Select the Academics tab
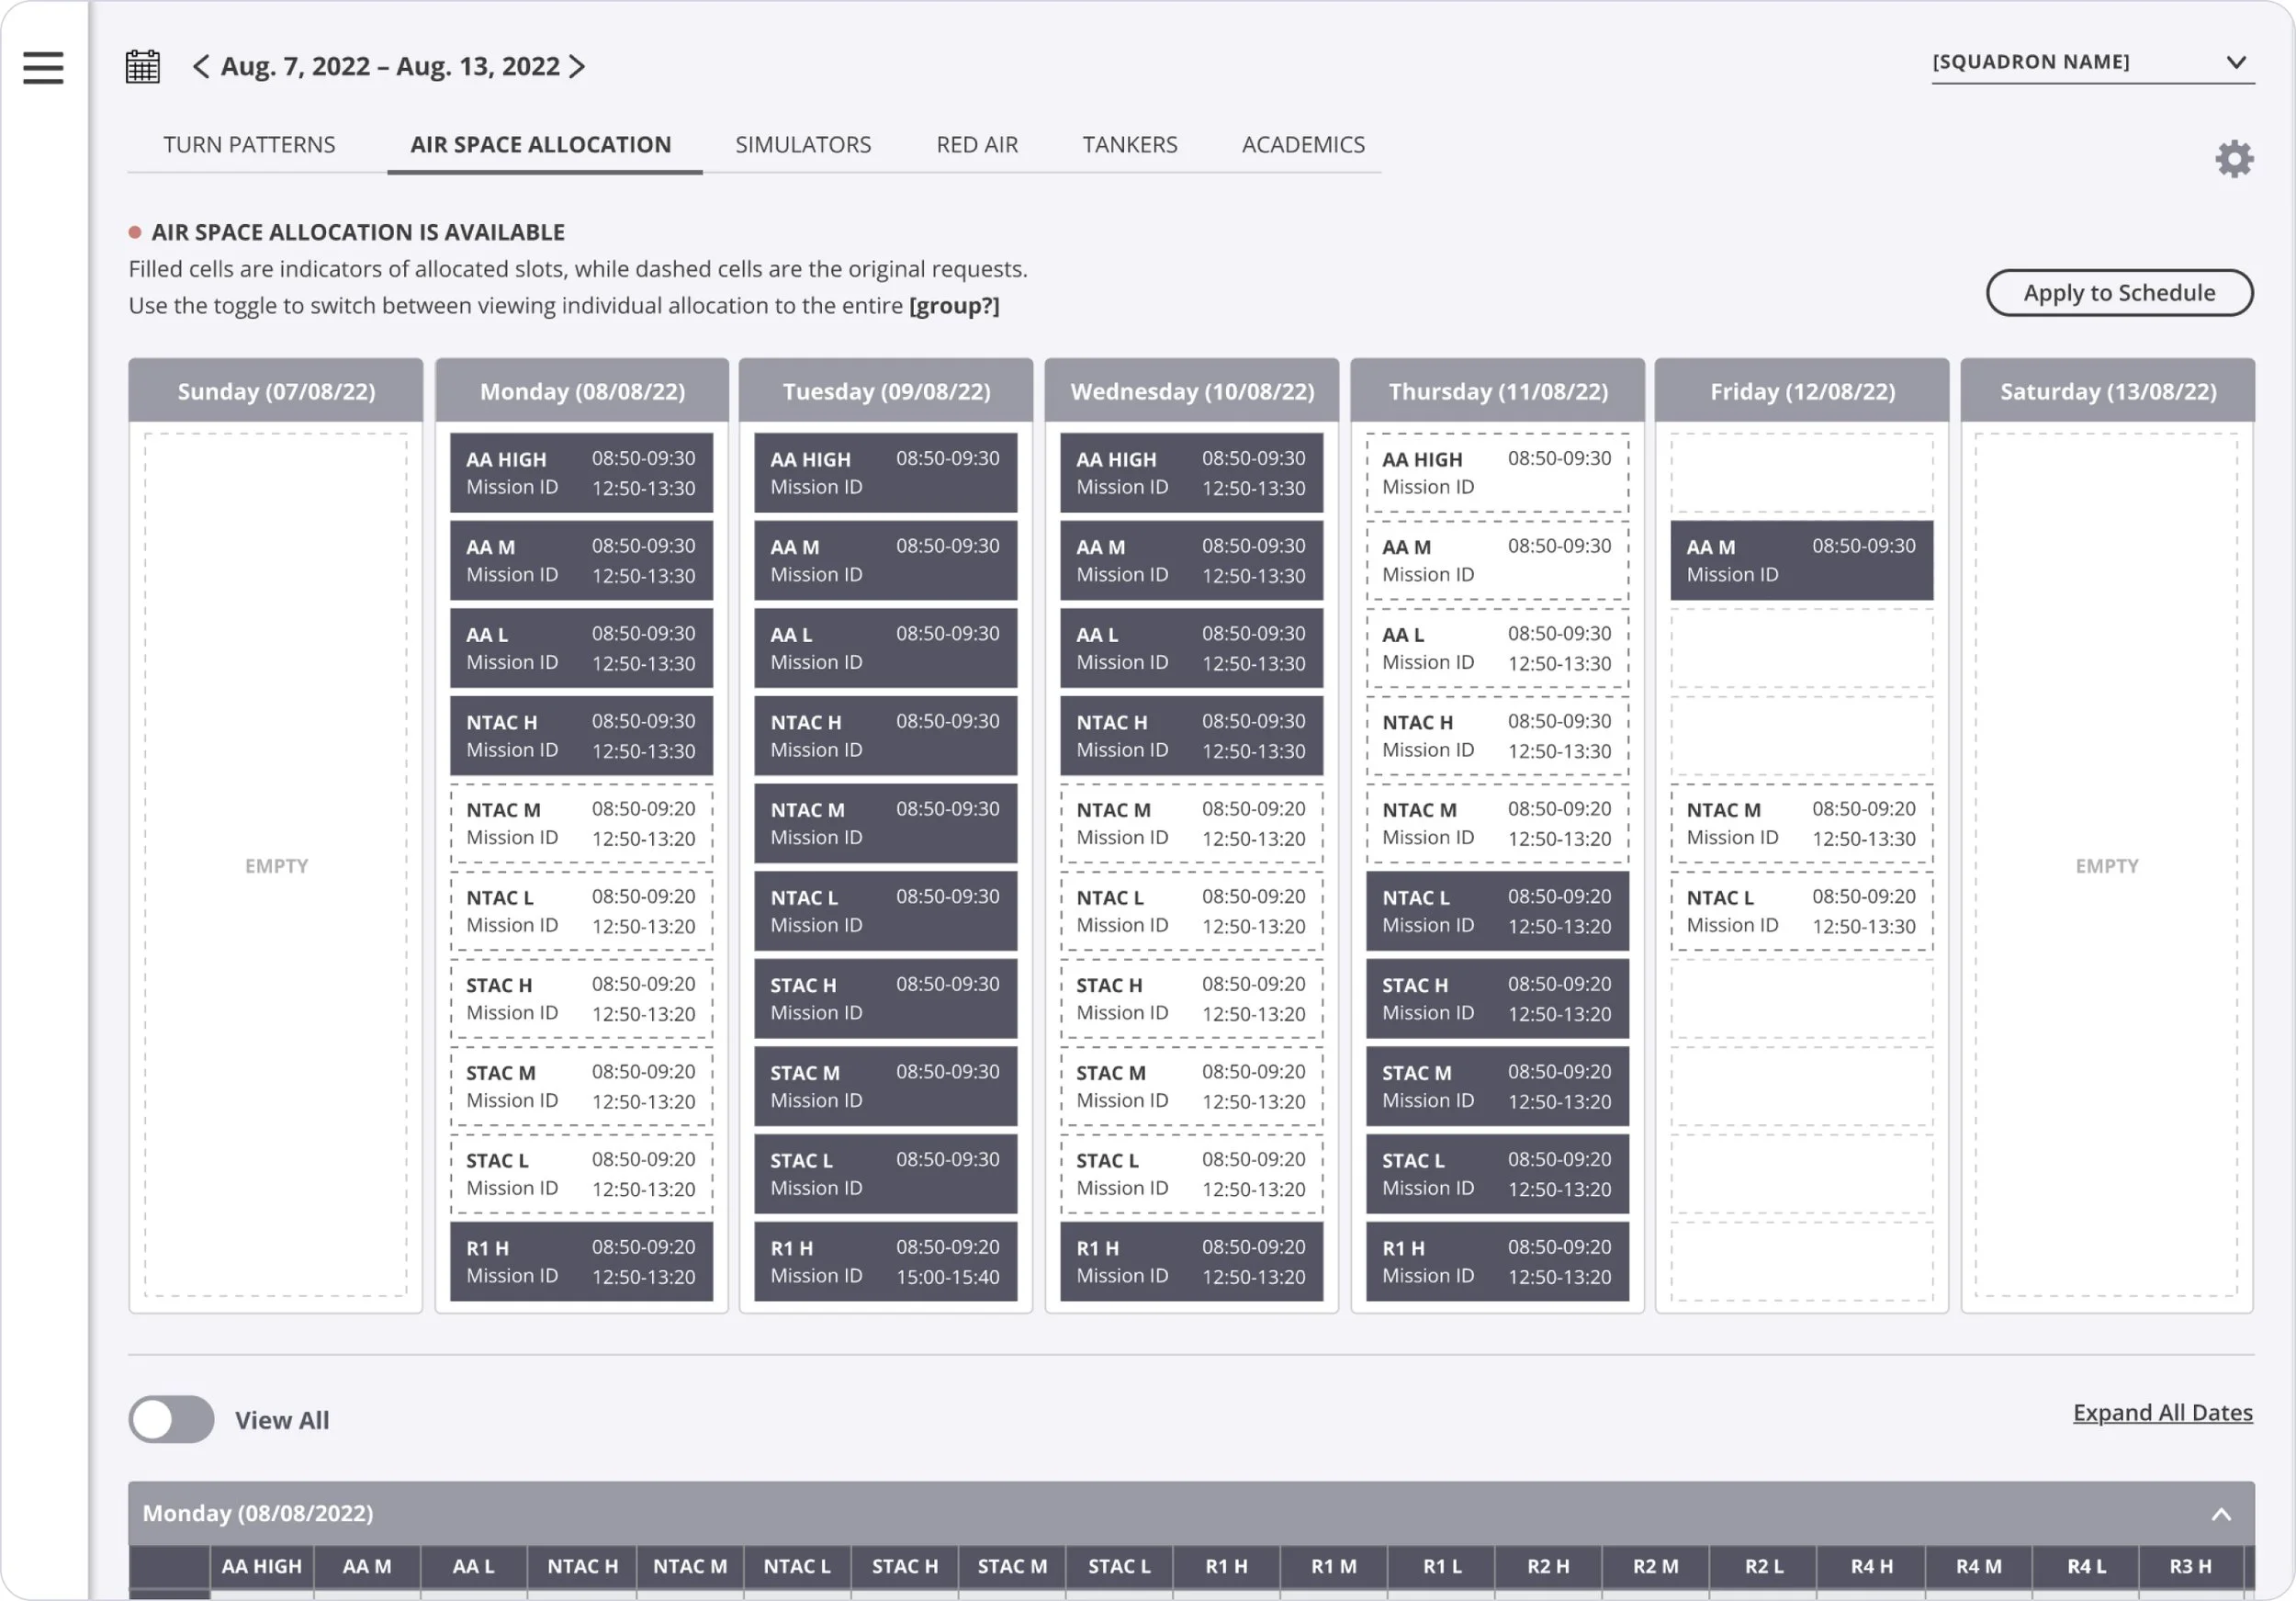 (1303, 145)
